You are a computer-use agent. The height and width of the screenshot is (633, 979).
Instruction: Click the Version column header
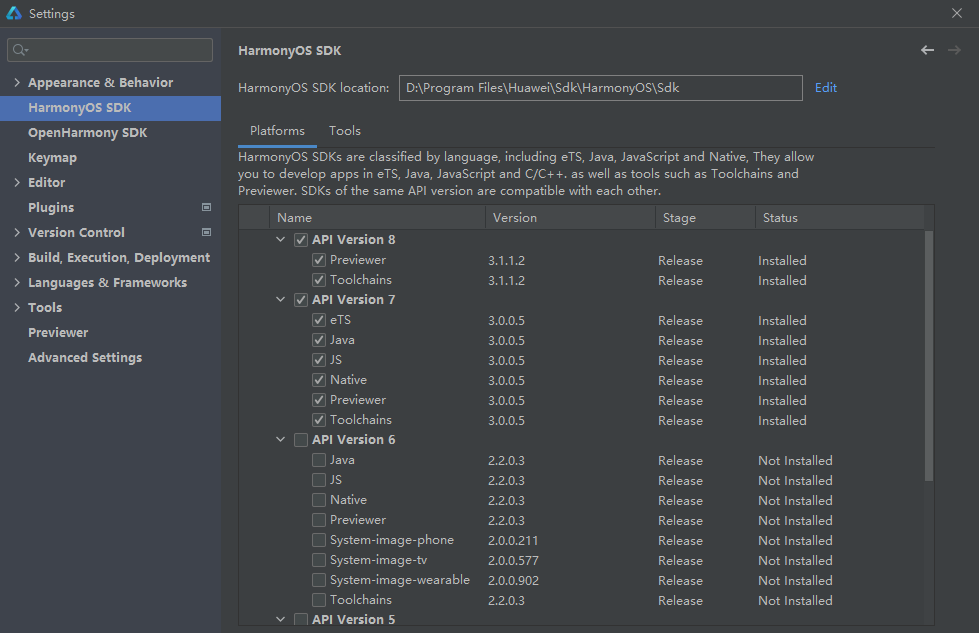570,217
